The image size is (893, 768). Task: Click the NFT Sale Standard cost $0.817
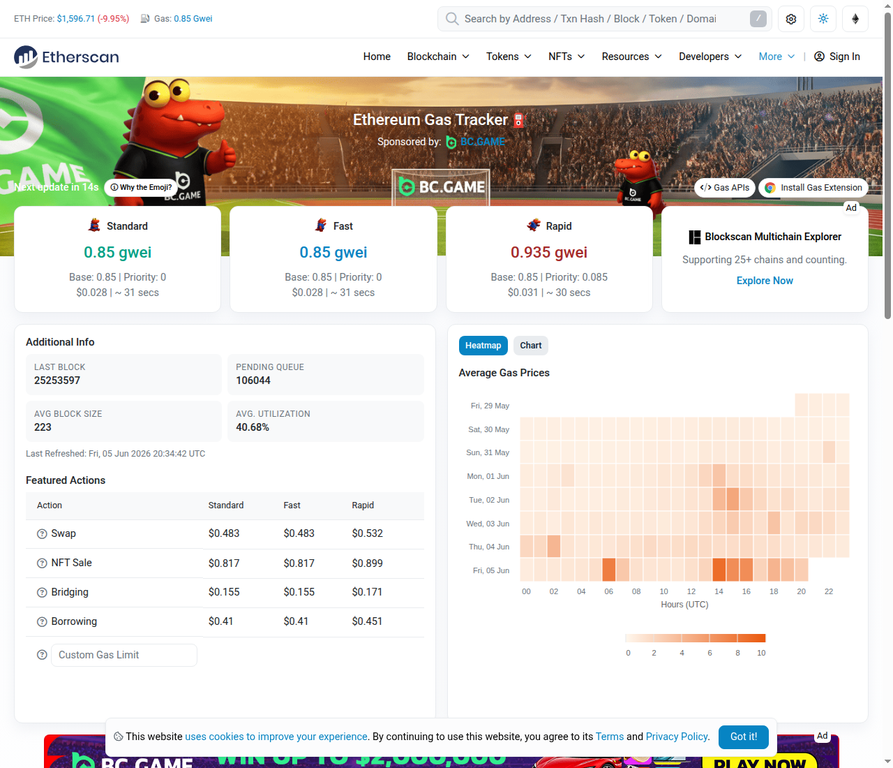pyautogui.click(x=224, y=563)
